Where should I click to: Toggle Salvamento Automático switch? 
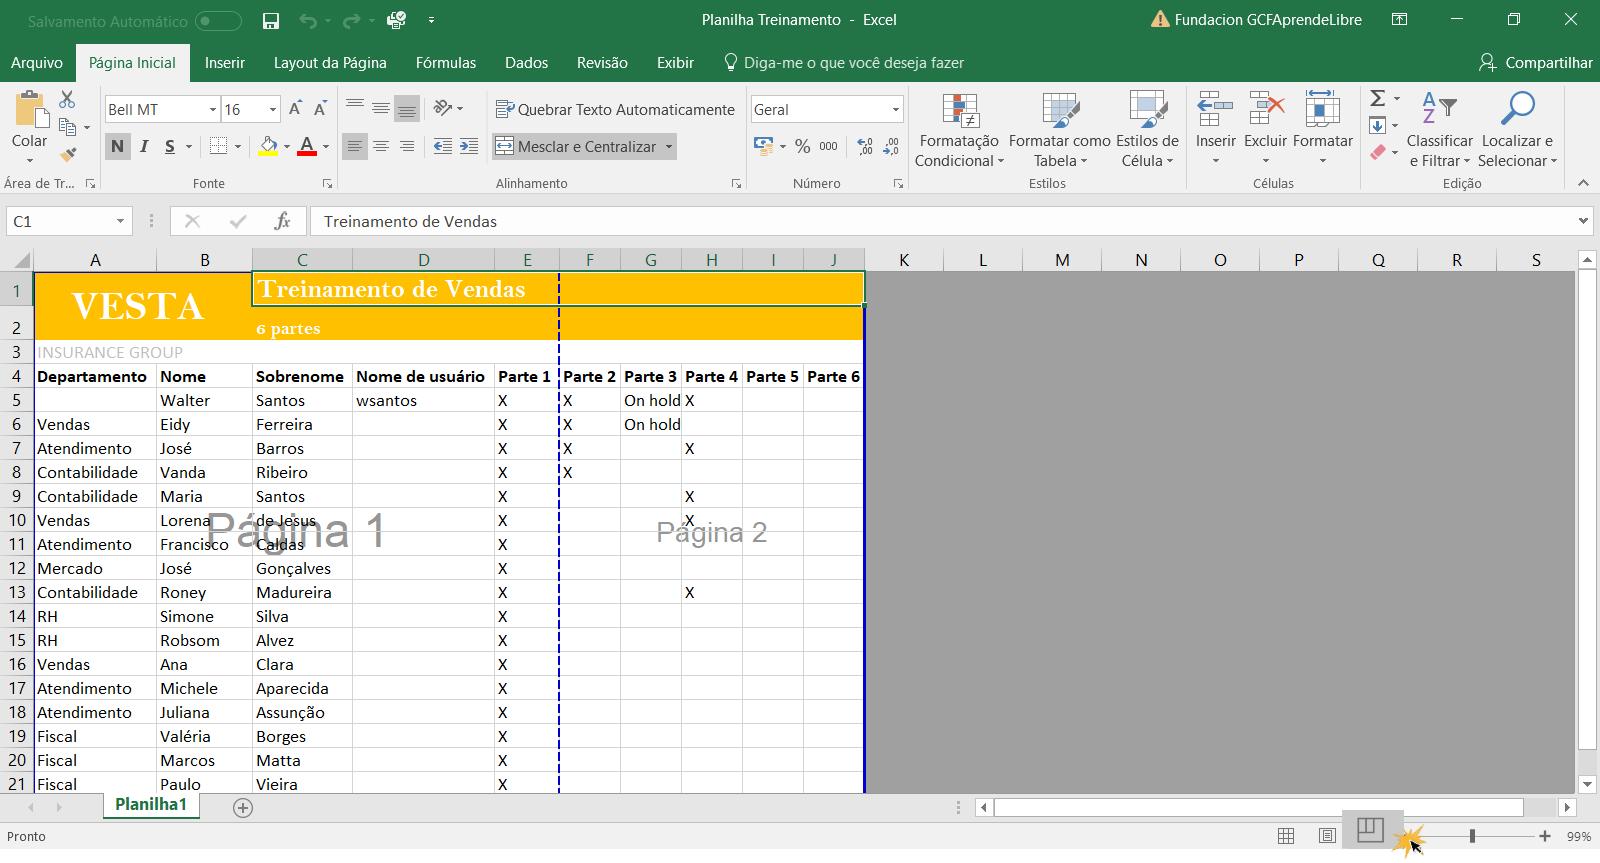point(218,21)
